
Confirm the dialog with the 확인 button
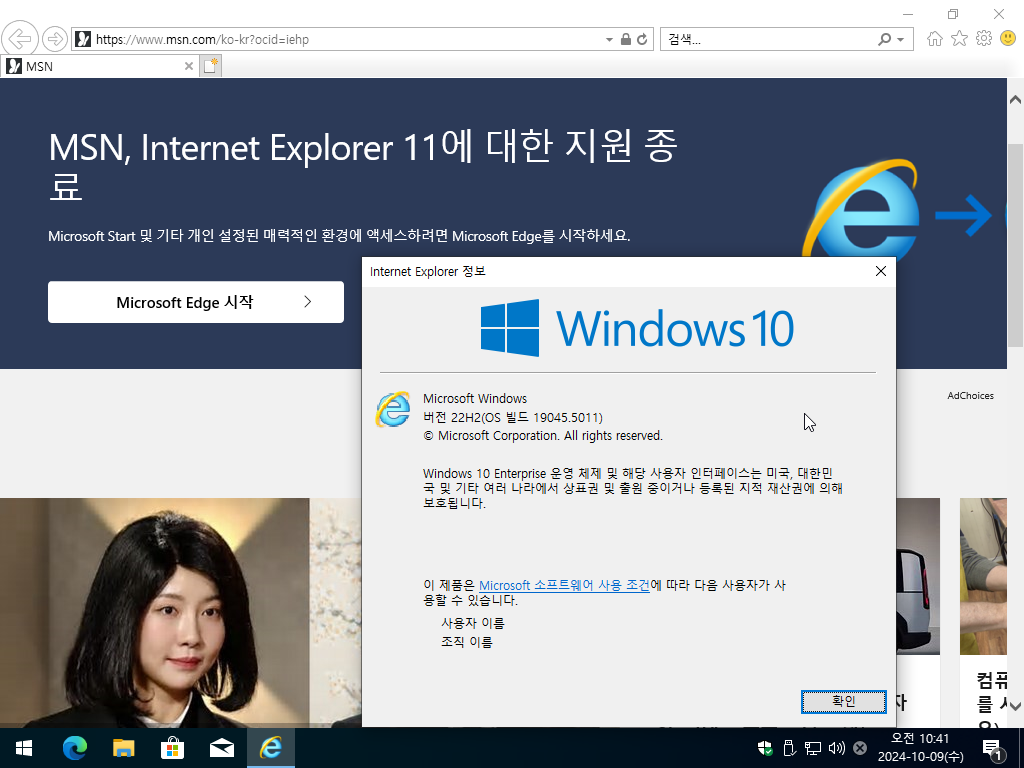click(x=844, y=701)
